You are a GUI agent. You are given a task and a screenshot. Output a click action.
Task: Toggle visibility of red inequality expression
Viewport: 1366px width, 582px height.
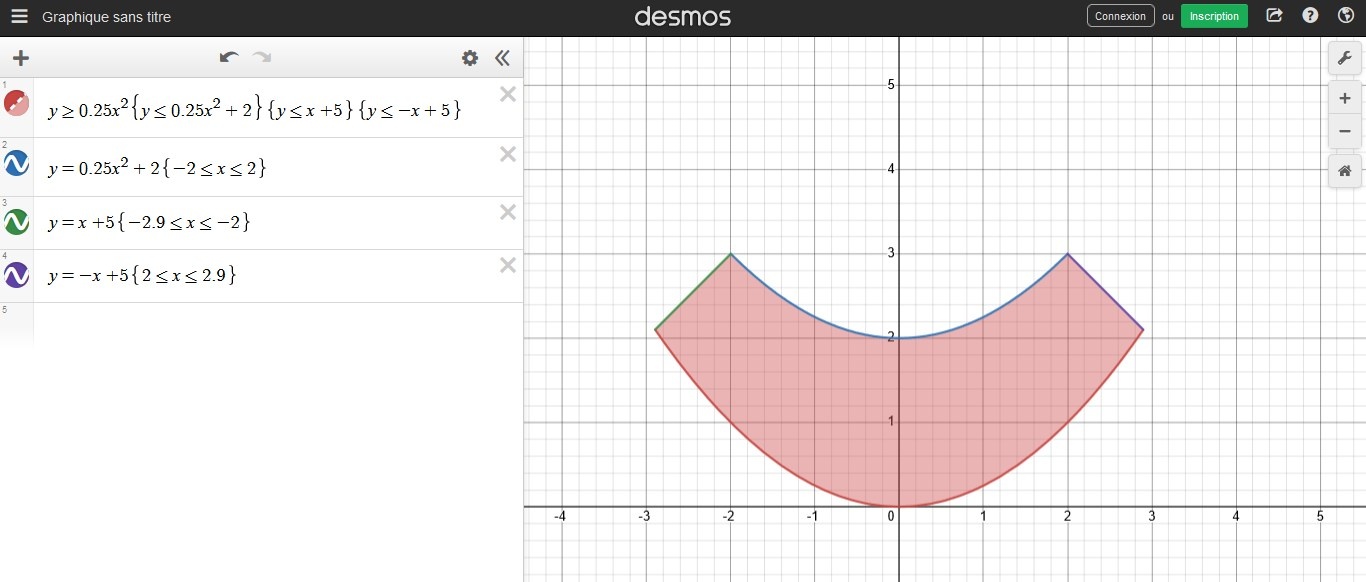[x=17, y=103]
